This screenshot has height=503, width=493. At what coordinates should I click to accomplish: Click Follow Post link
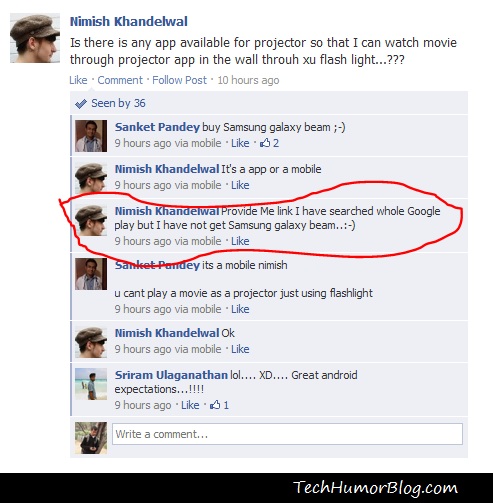tap(179, 80)
